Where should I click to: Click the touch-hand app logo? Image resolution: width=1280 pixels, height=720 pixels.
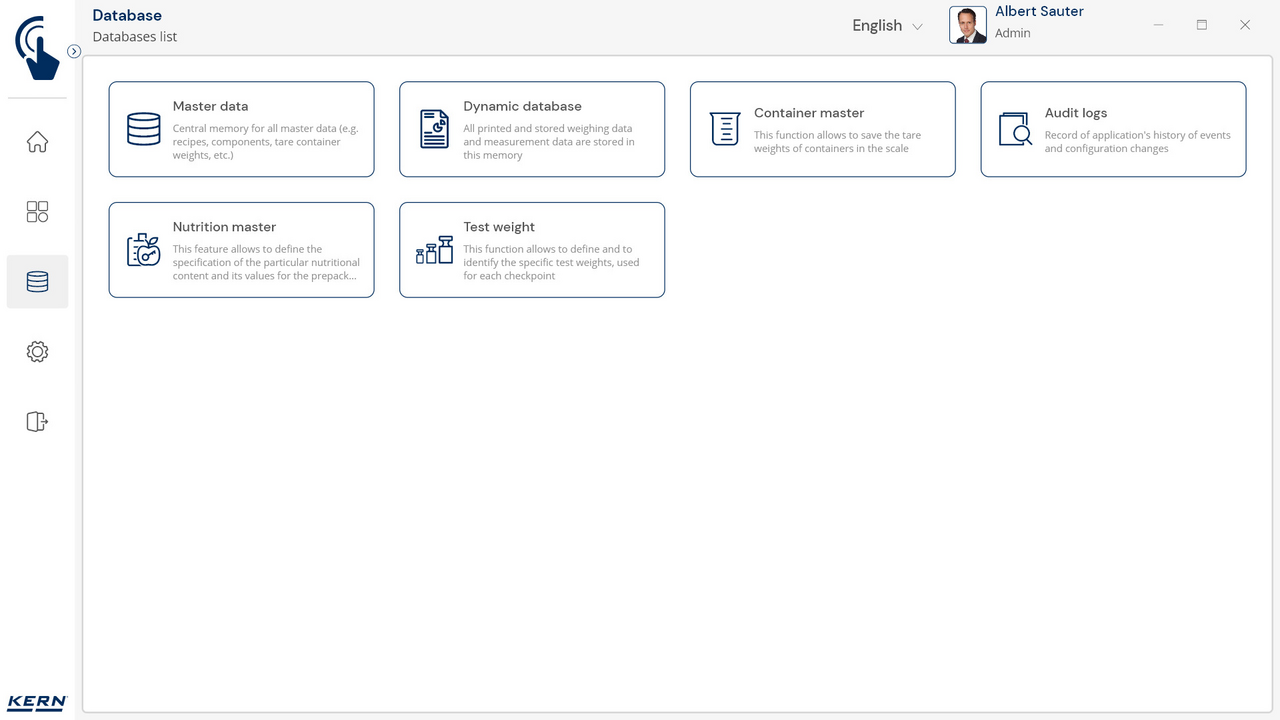37,47
